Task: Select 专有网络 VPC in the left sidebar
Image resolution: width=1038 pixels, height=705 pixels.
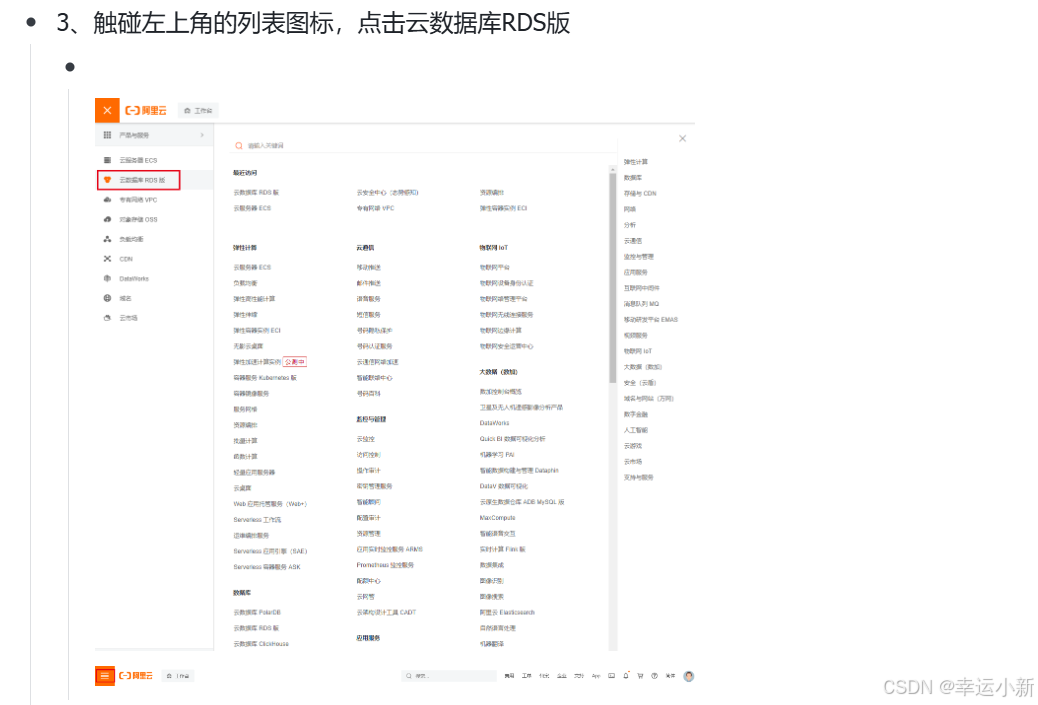Action: pos(138,200)
